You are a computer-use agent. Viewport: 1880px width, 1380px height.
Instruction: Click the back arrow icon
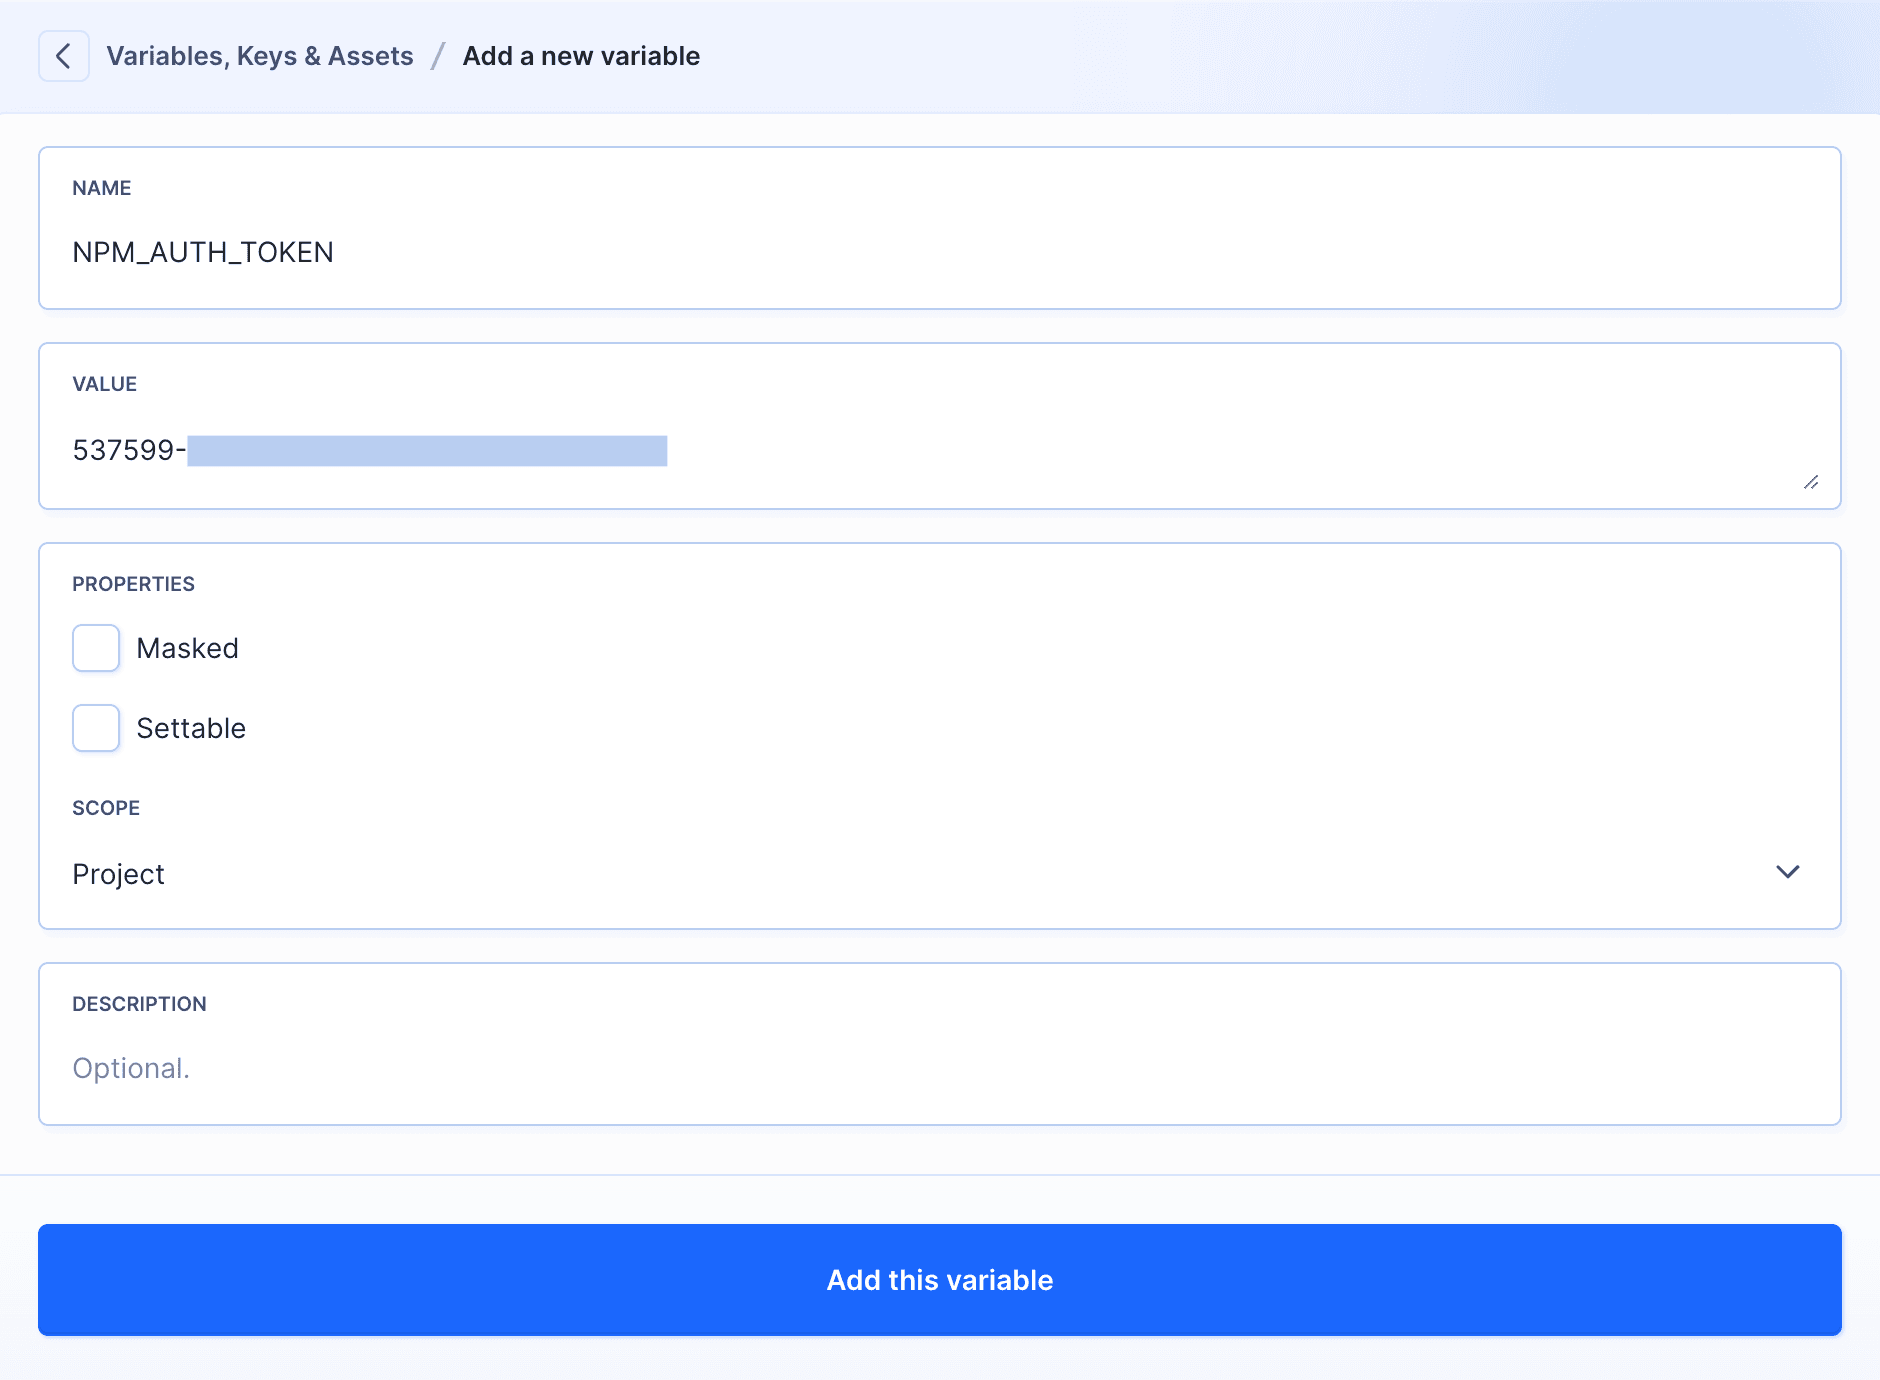coord(64,55)
